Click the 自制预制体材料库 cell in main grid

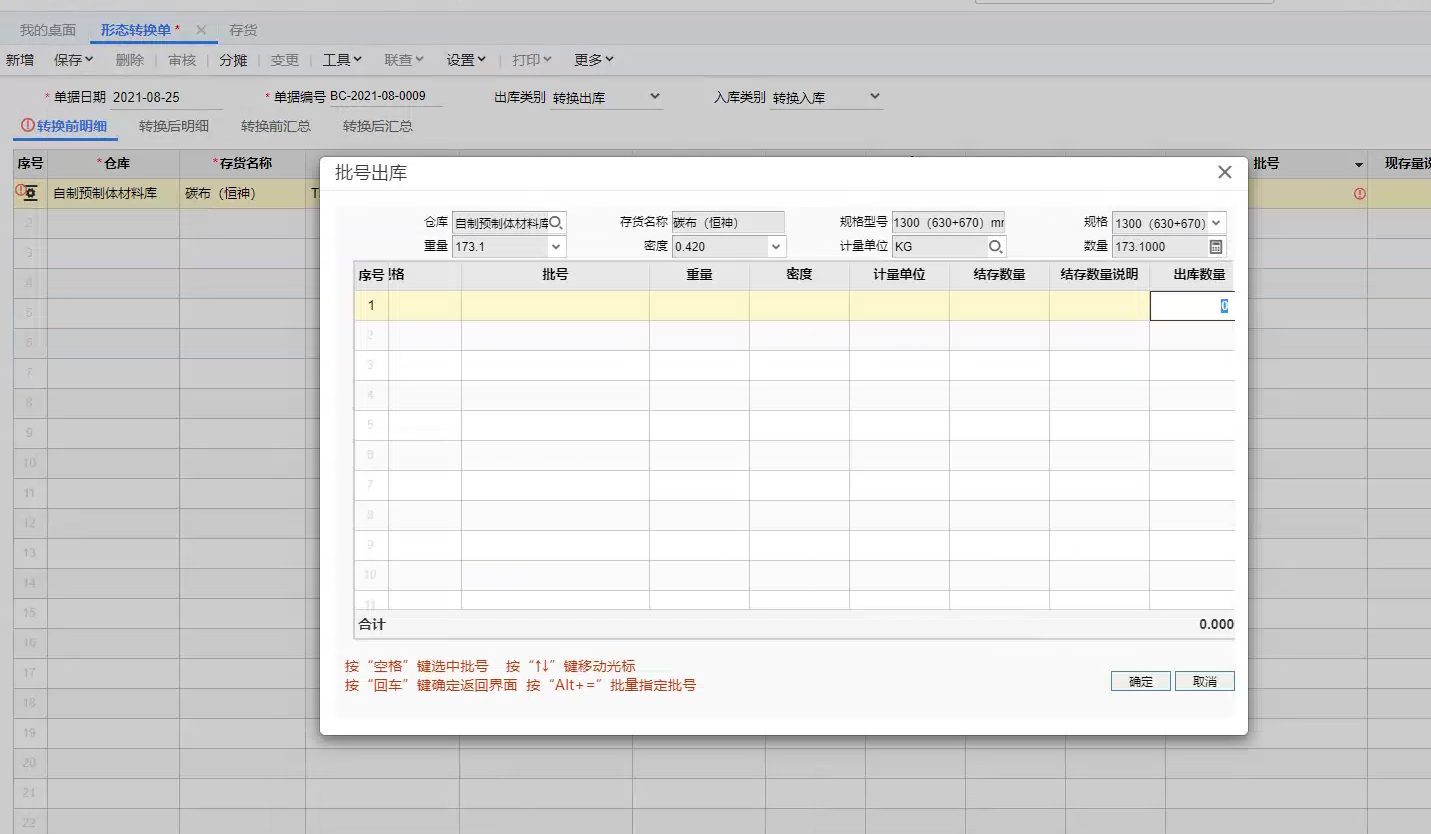pyautogui.click(x=113, y=194)
